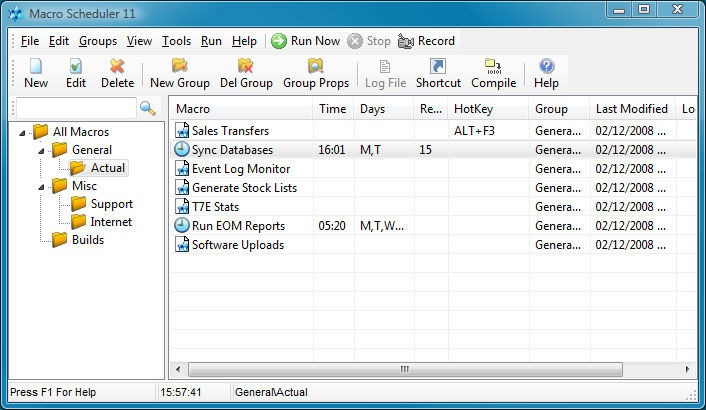Collapse the Misc group in tree
This screenshot has width=706, height=410.
tap(41, 186)
